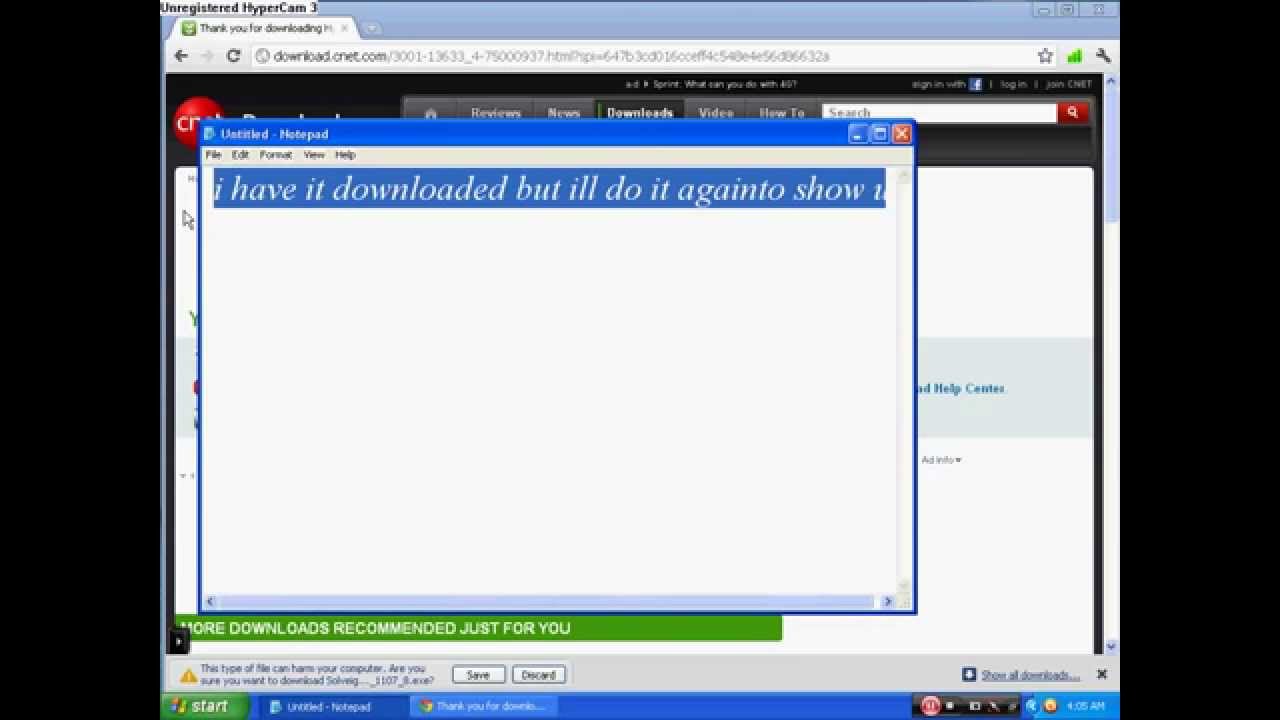Click Notepad horizontal scrollbar right arrow
Viewport: 1280px width, 720px height.
(x=887, y=601)
